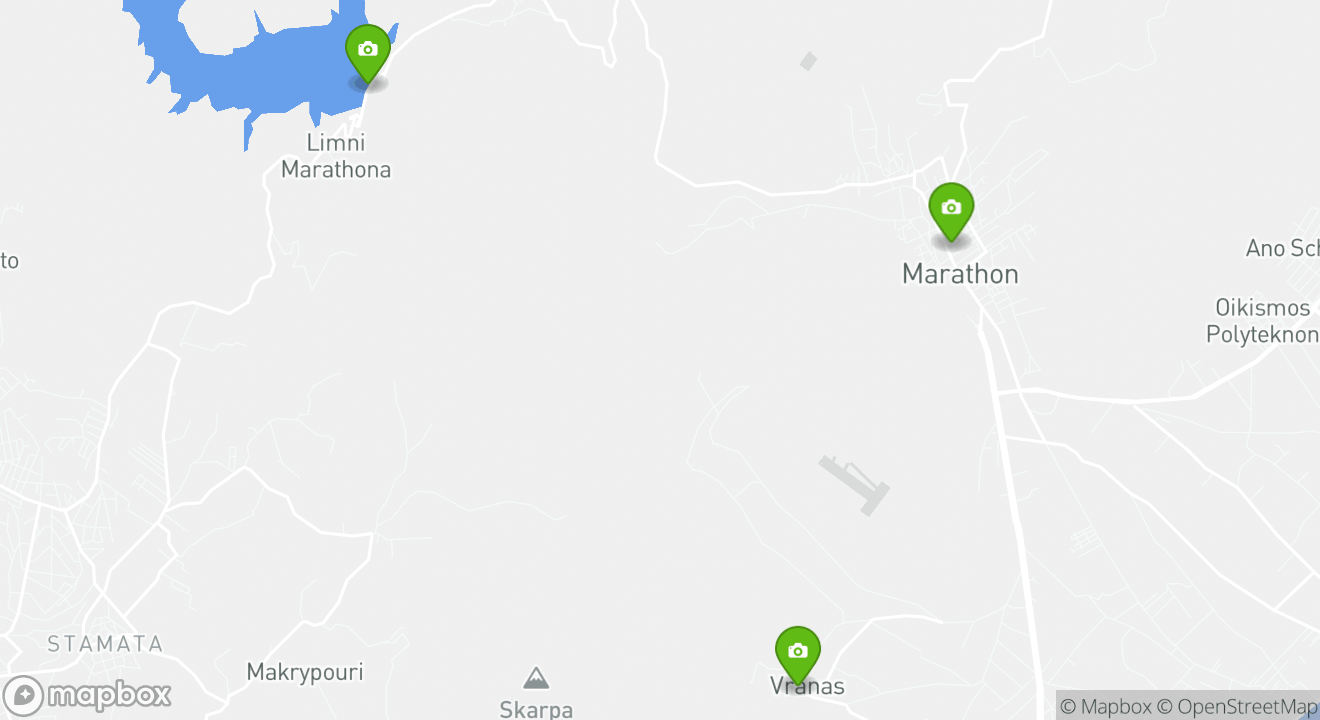
Task: Click the Vranas place label
Action: click(x=807, y=687)
